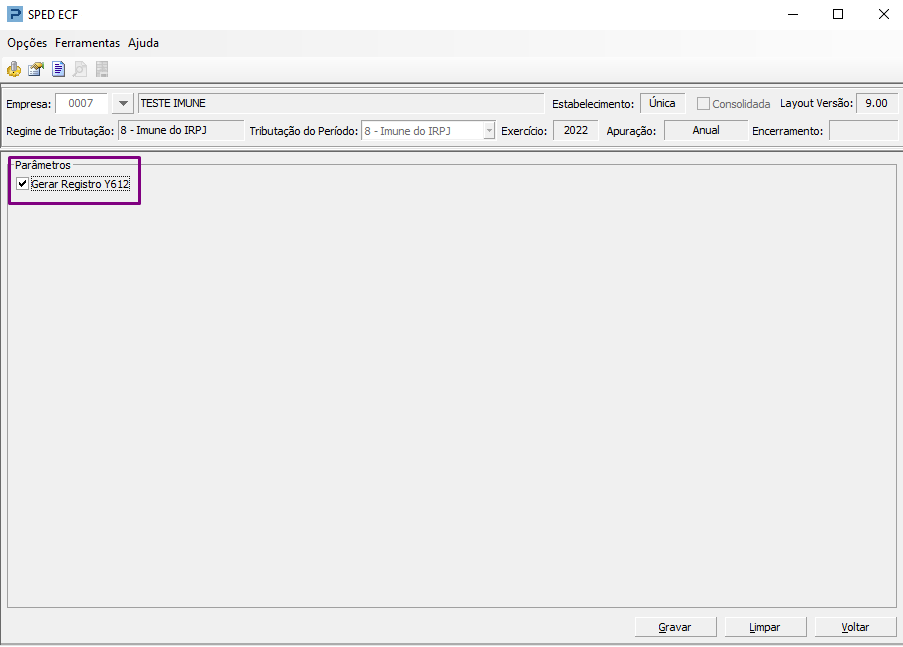Image resolution: width=903 pixels, height=647 pixels.
Task: Click the Layout Versão label
Action: point(816,104)
